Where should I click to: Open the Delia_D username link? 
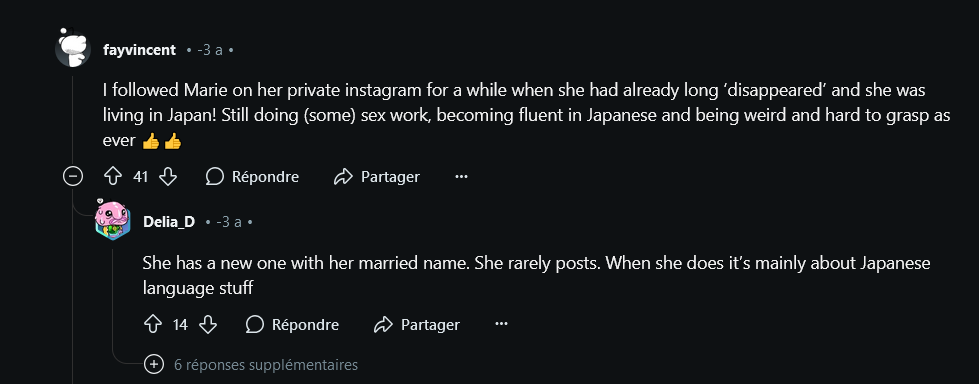(x=169, y=222)
